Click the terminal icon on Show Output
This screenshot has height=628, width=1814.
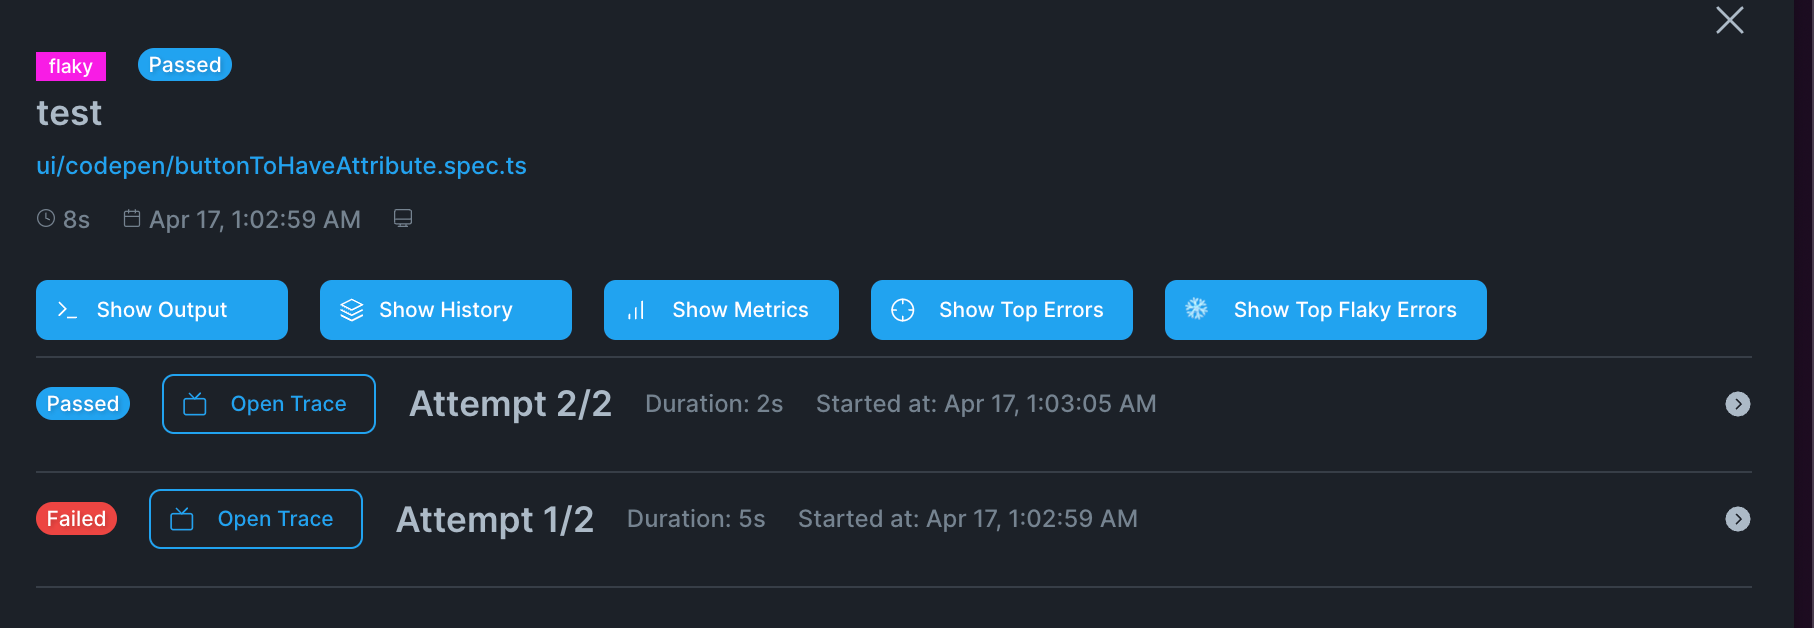(67, 310)
